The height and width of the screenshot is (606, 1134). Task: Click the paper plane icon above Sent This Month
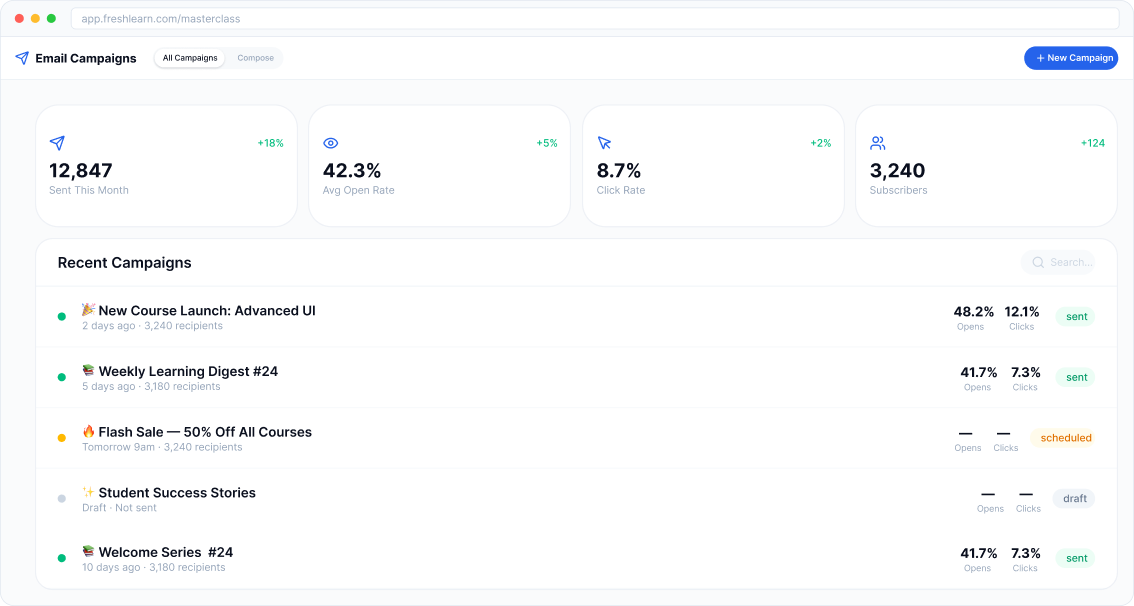click(57, 143)
